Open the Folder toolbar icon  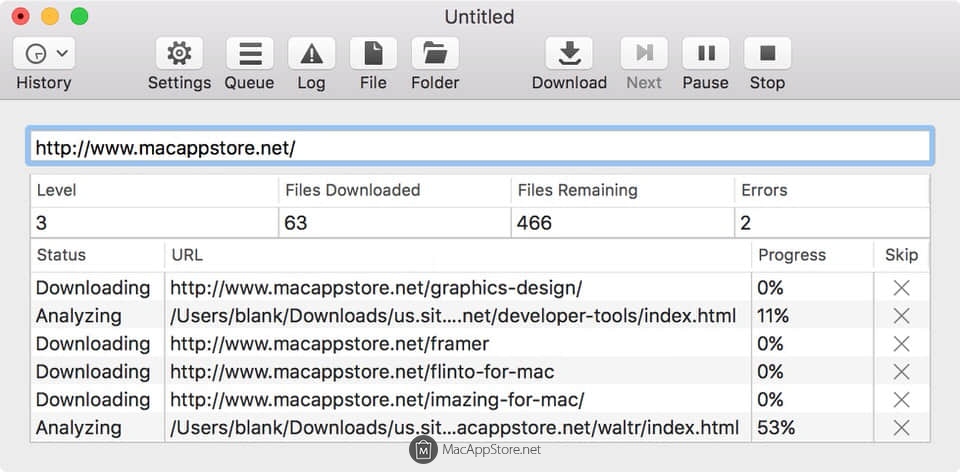pyautogui.click(x=435, y=53)
